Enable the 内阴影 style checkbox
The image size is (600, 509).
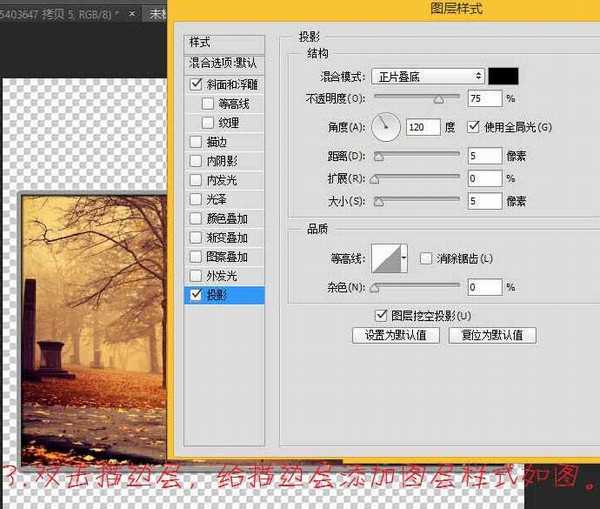[x=195, y=161]
